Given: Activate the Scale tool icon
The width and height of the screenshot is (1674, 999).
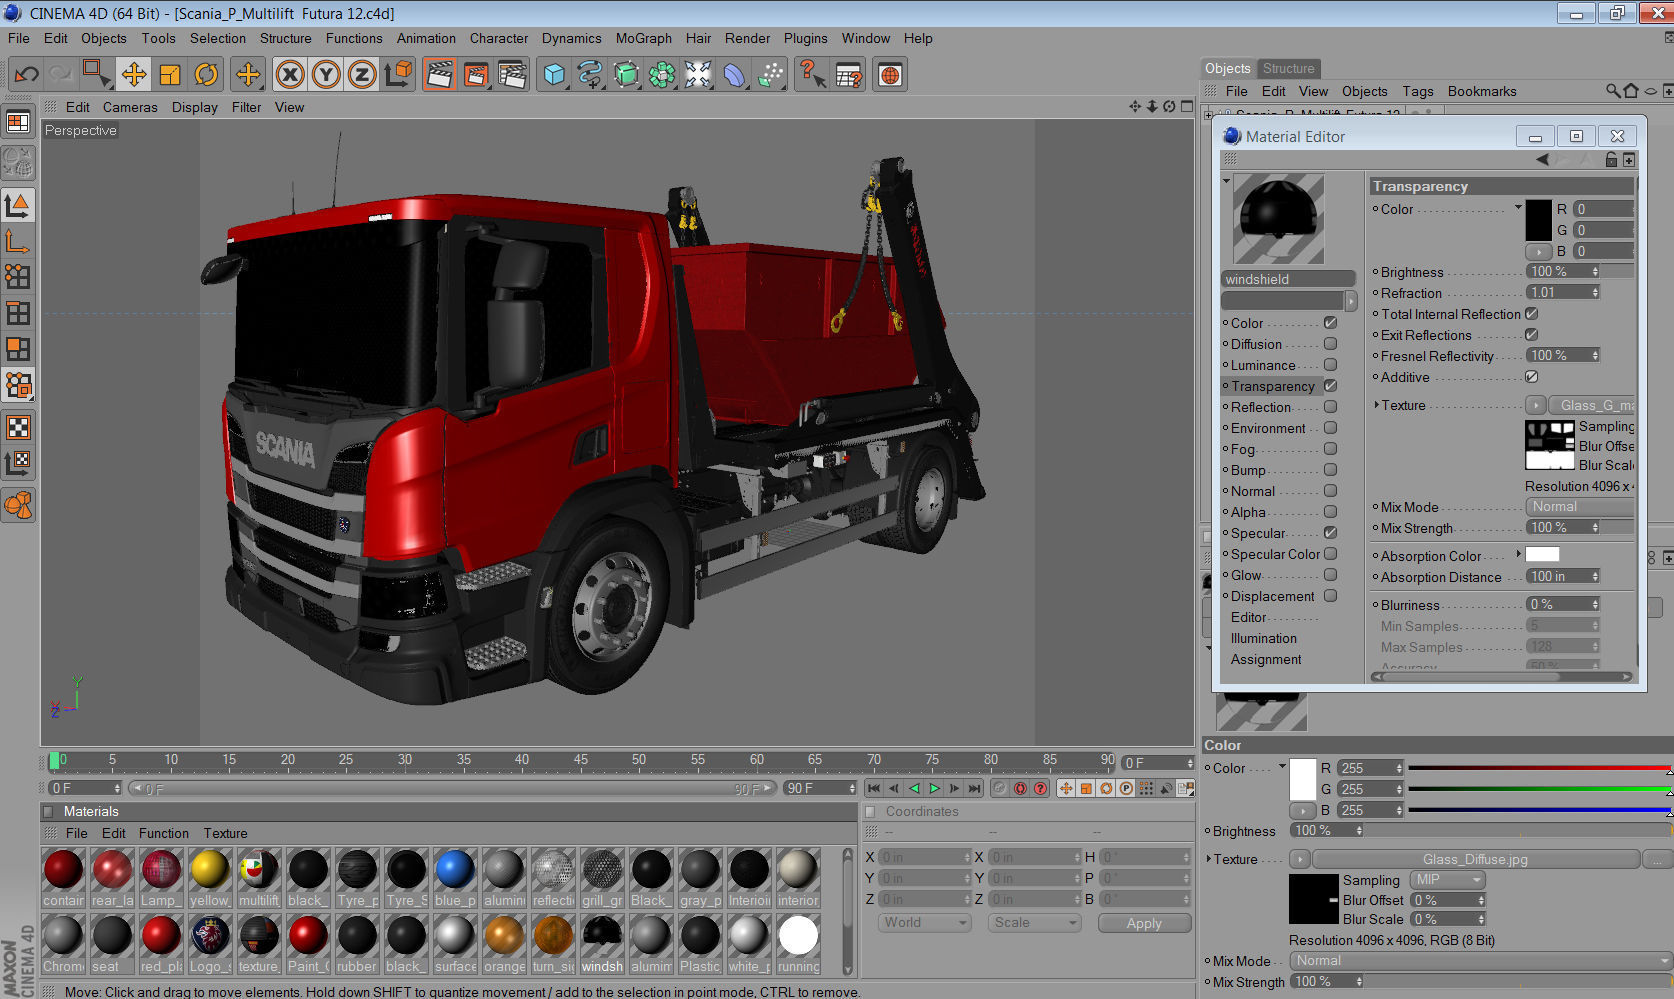Looking at the screenshot, I should point(170,74).
